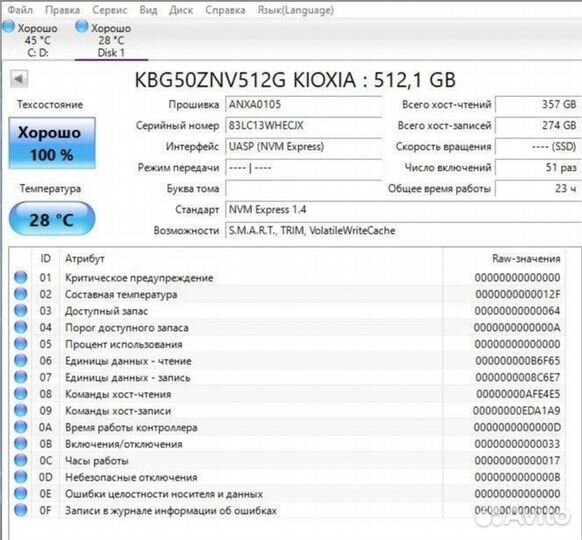The image size is (582, 540).
Task: Open the Файл menu
Action: tap(20, 10)
